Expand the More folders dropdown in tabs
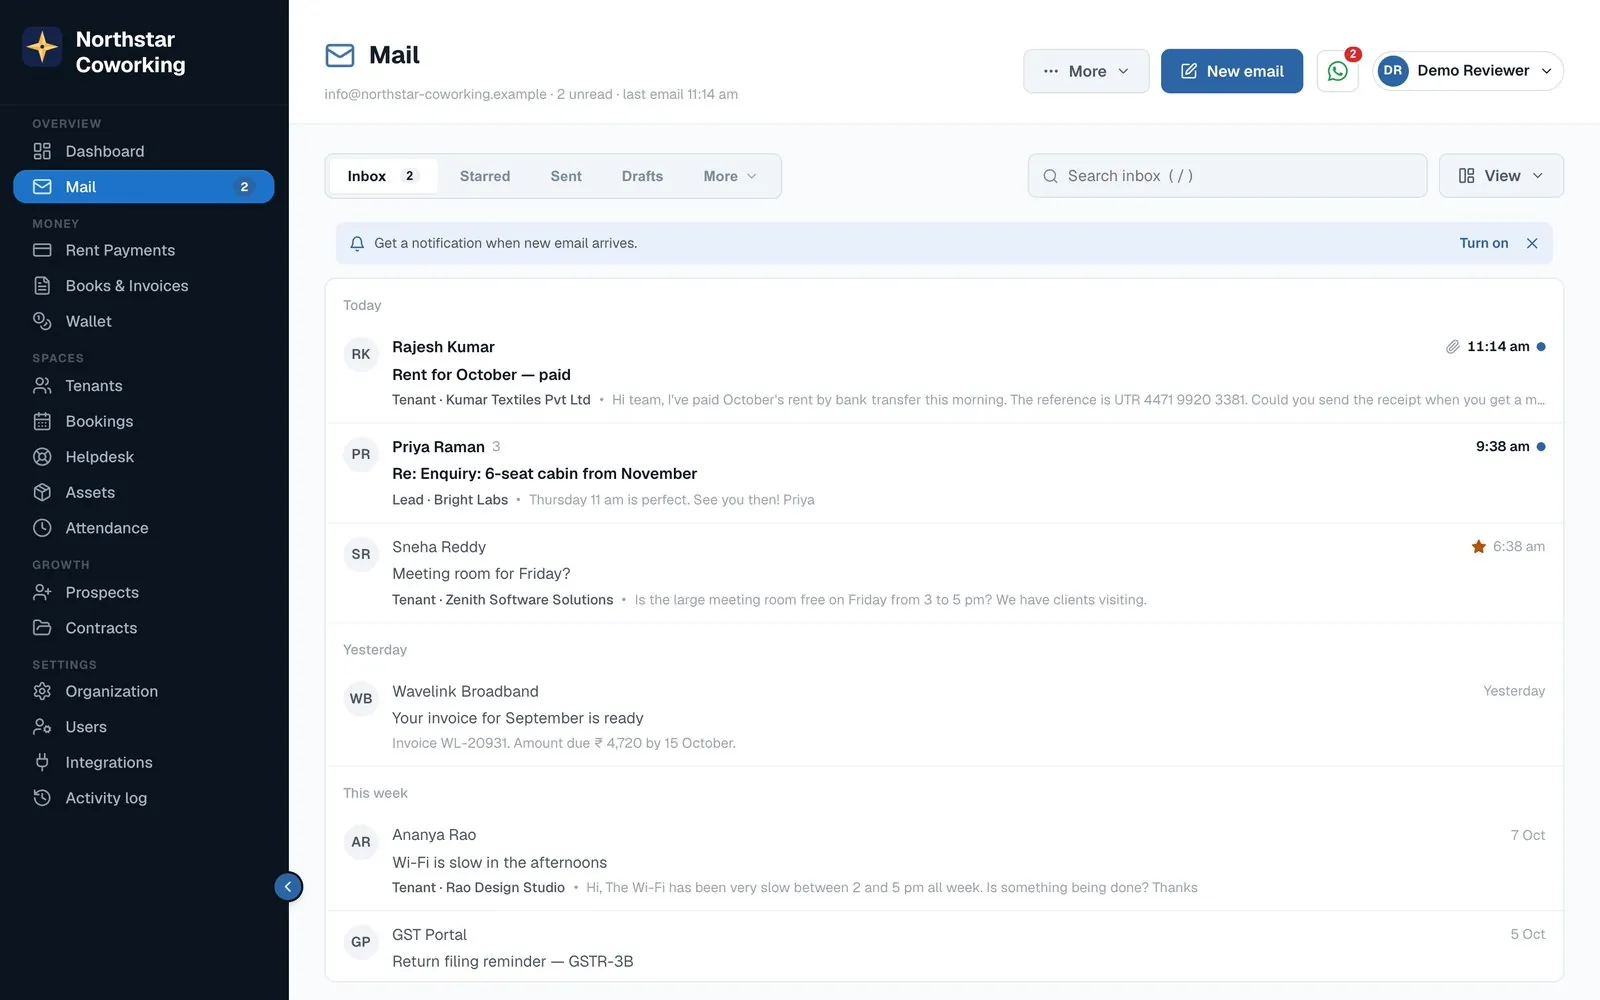The width and height of the screenshot is (1600, 1000). click(x=730, y=176)
